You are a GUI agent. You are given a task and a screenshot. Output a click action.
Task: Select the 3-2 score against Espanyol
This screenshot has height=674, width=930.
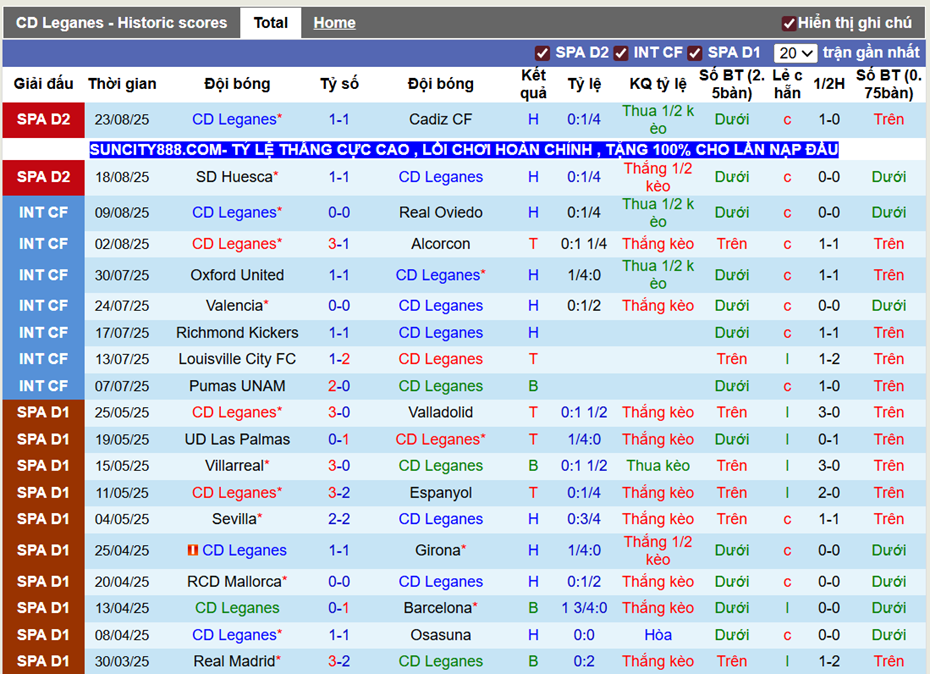pyautogui.click(x=339, y=493)
